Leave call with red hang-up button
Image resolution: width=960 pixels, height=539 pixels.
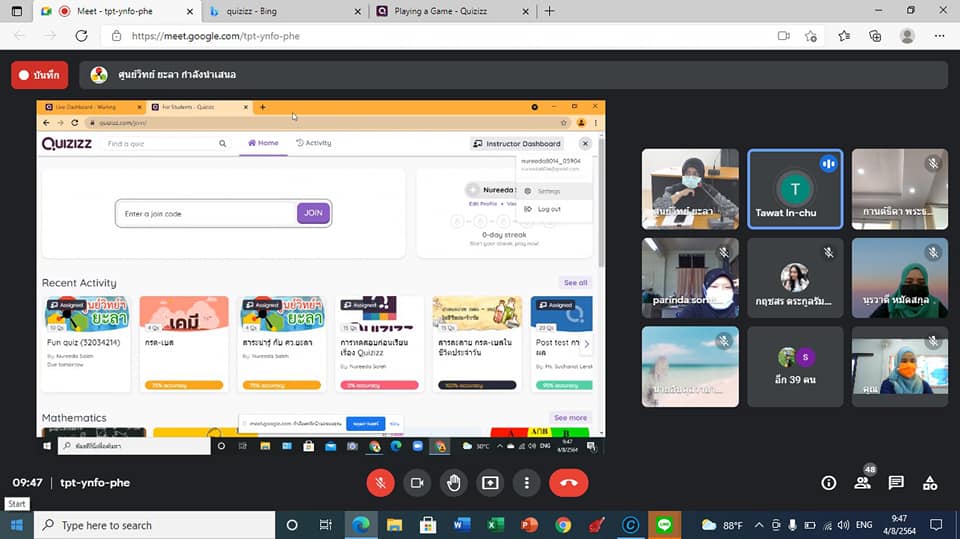pyautogui.click(x=569, y=483)
